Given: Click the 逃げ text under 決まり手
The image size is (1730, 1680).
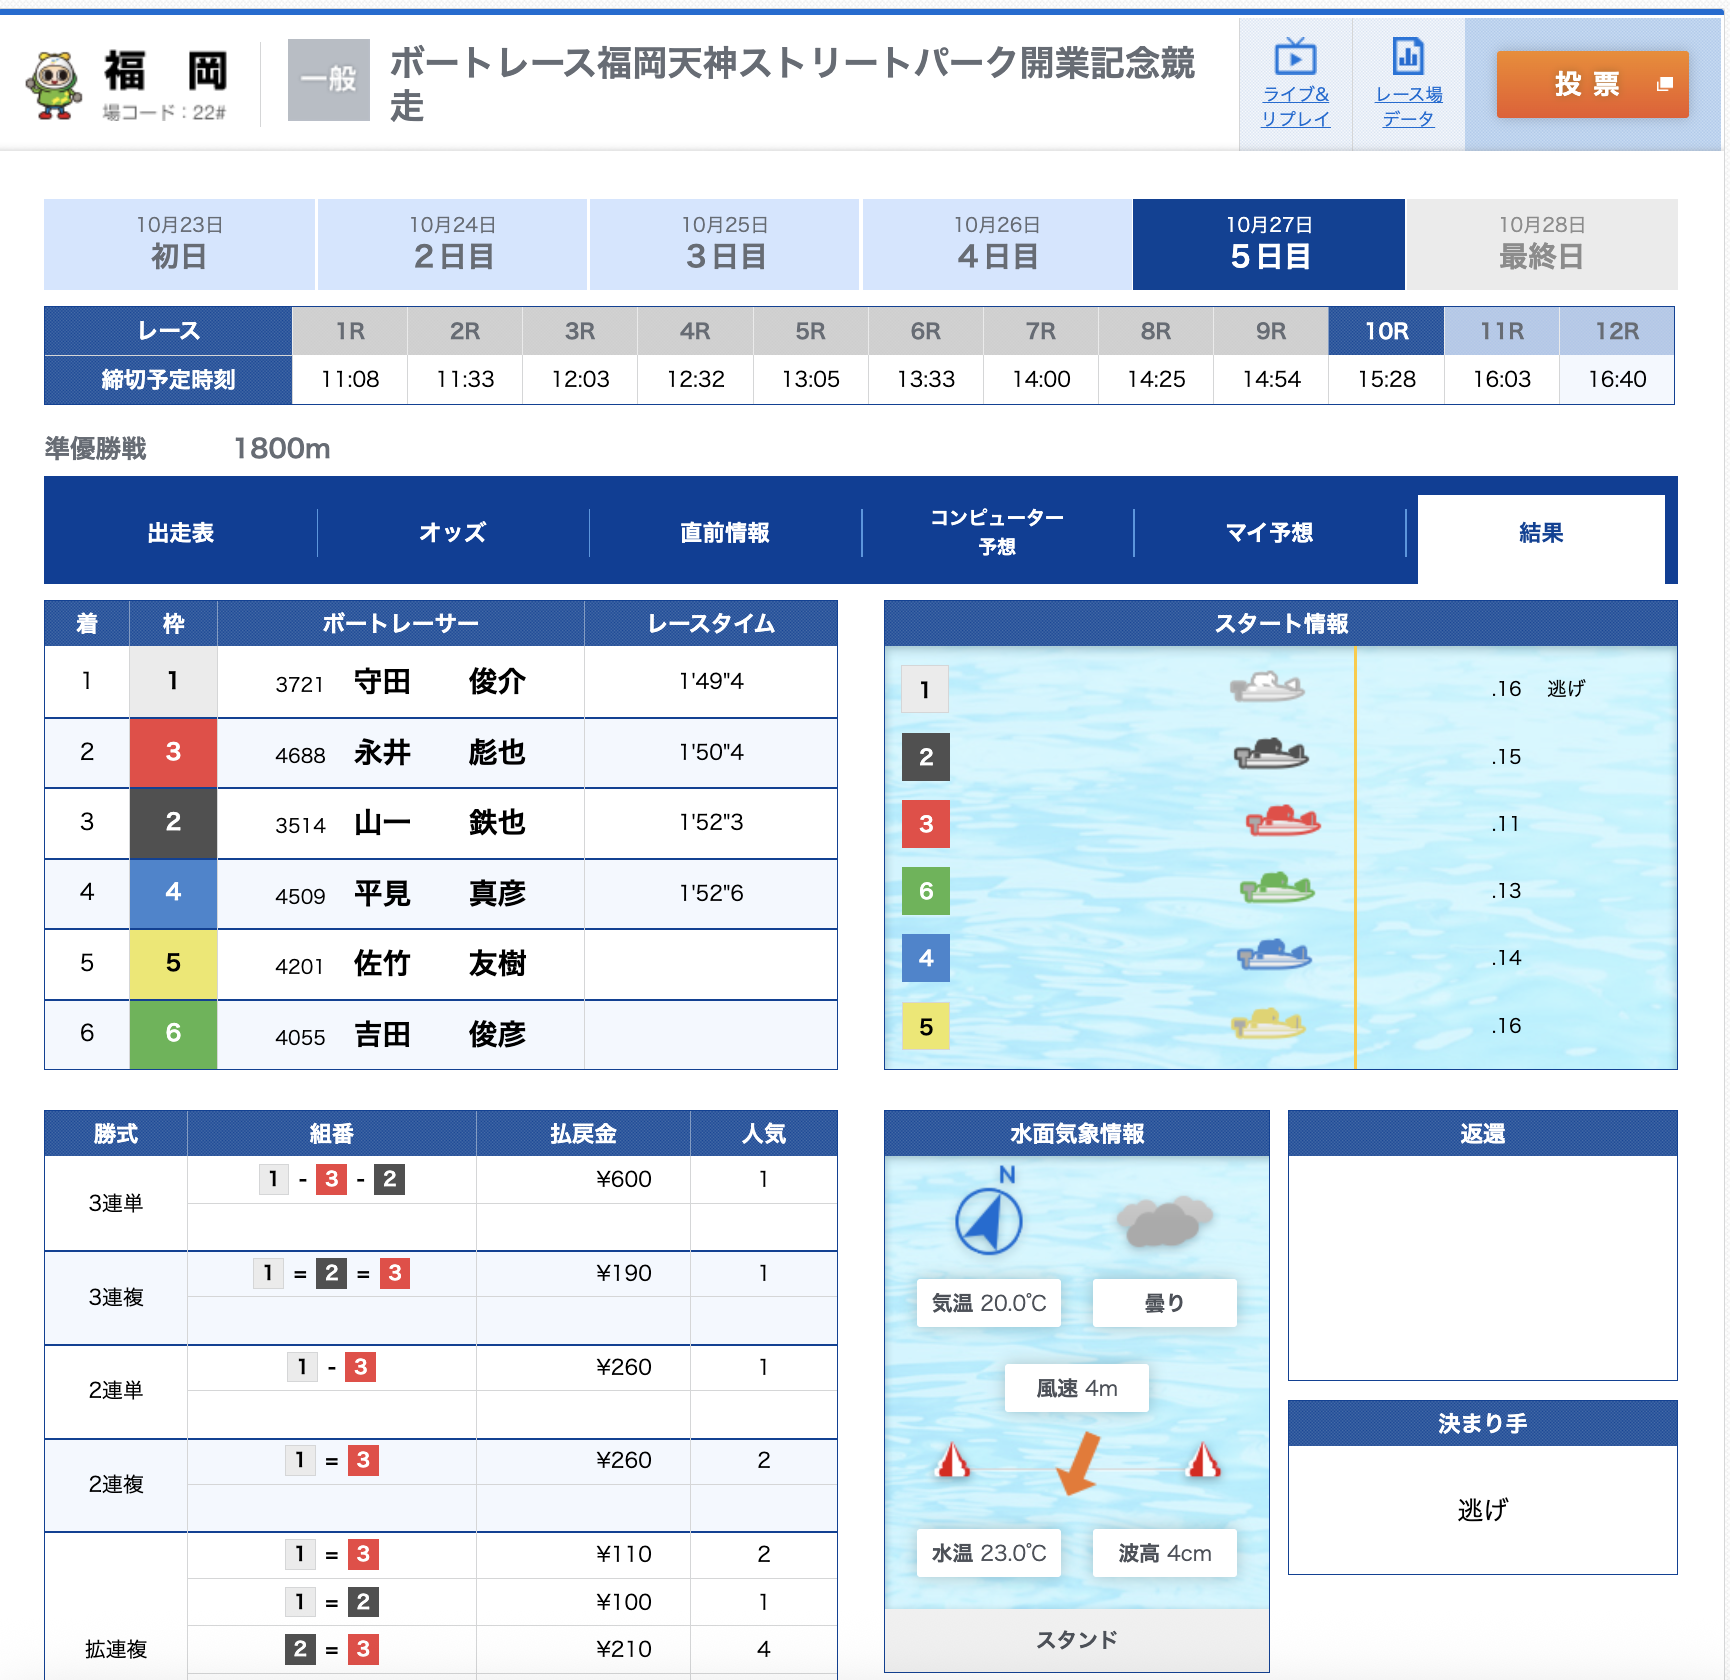Looking at the screenshot, I should point(1482,1509).
